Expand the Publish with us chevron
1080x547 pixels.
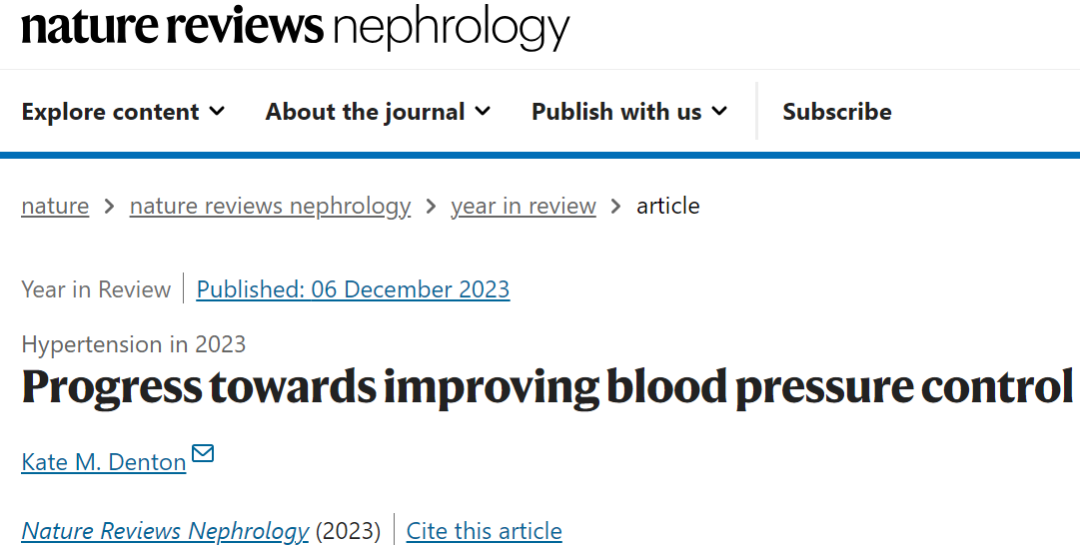pyautogui.click(x=720, y=111)
